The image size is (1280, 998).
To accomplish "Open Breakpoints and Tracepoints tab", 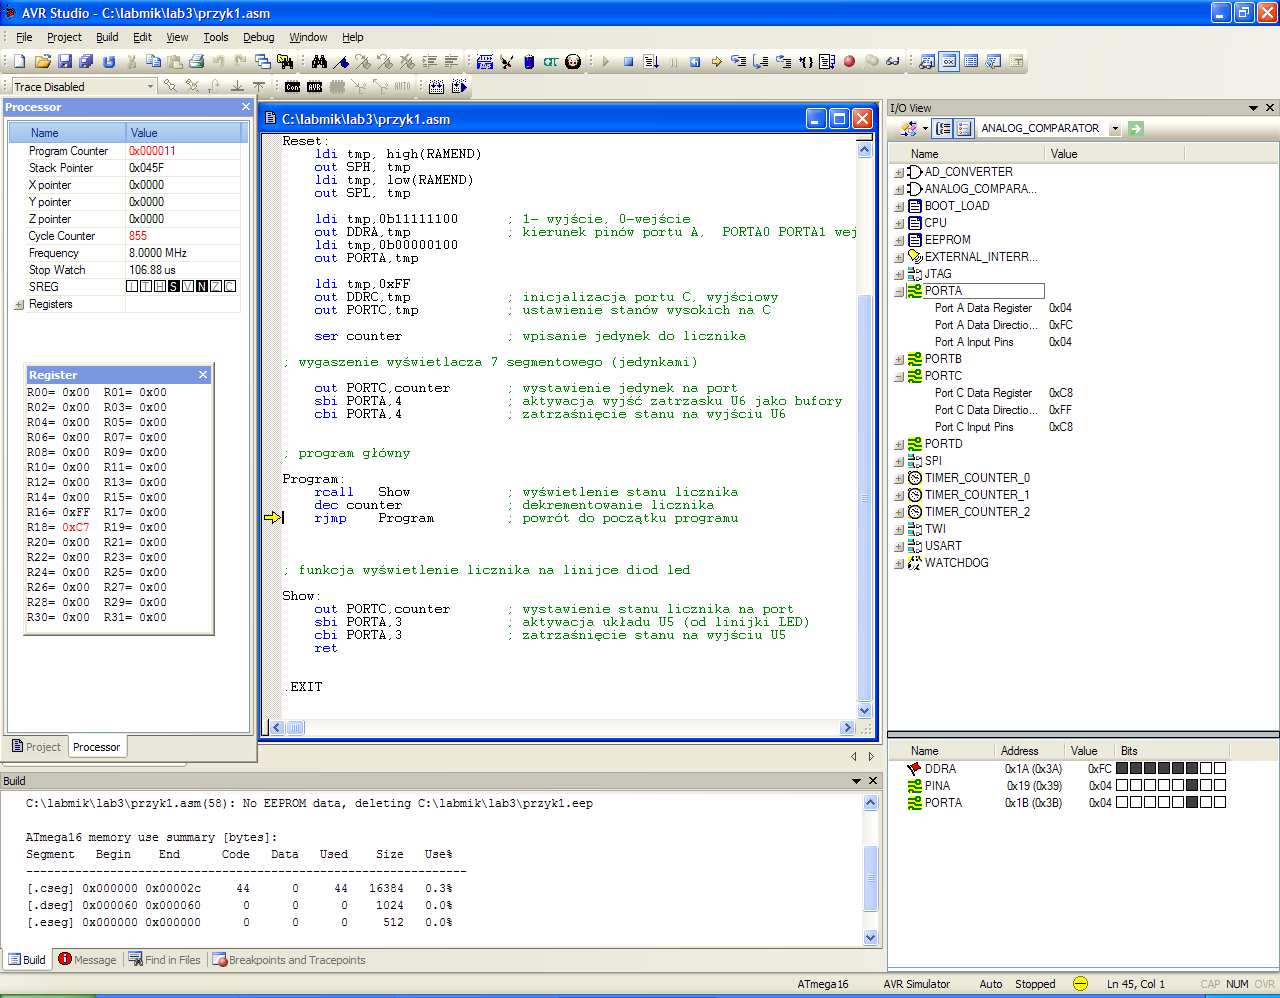I will [x=289, y=960].
